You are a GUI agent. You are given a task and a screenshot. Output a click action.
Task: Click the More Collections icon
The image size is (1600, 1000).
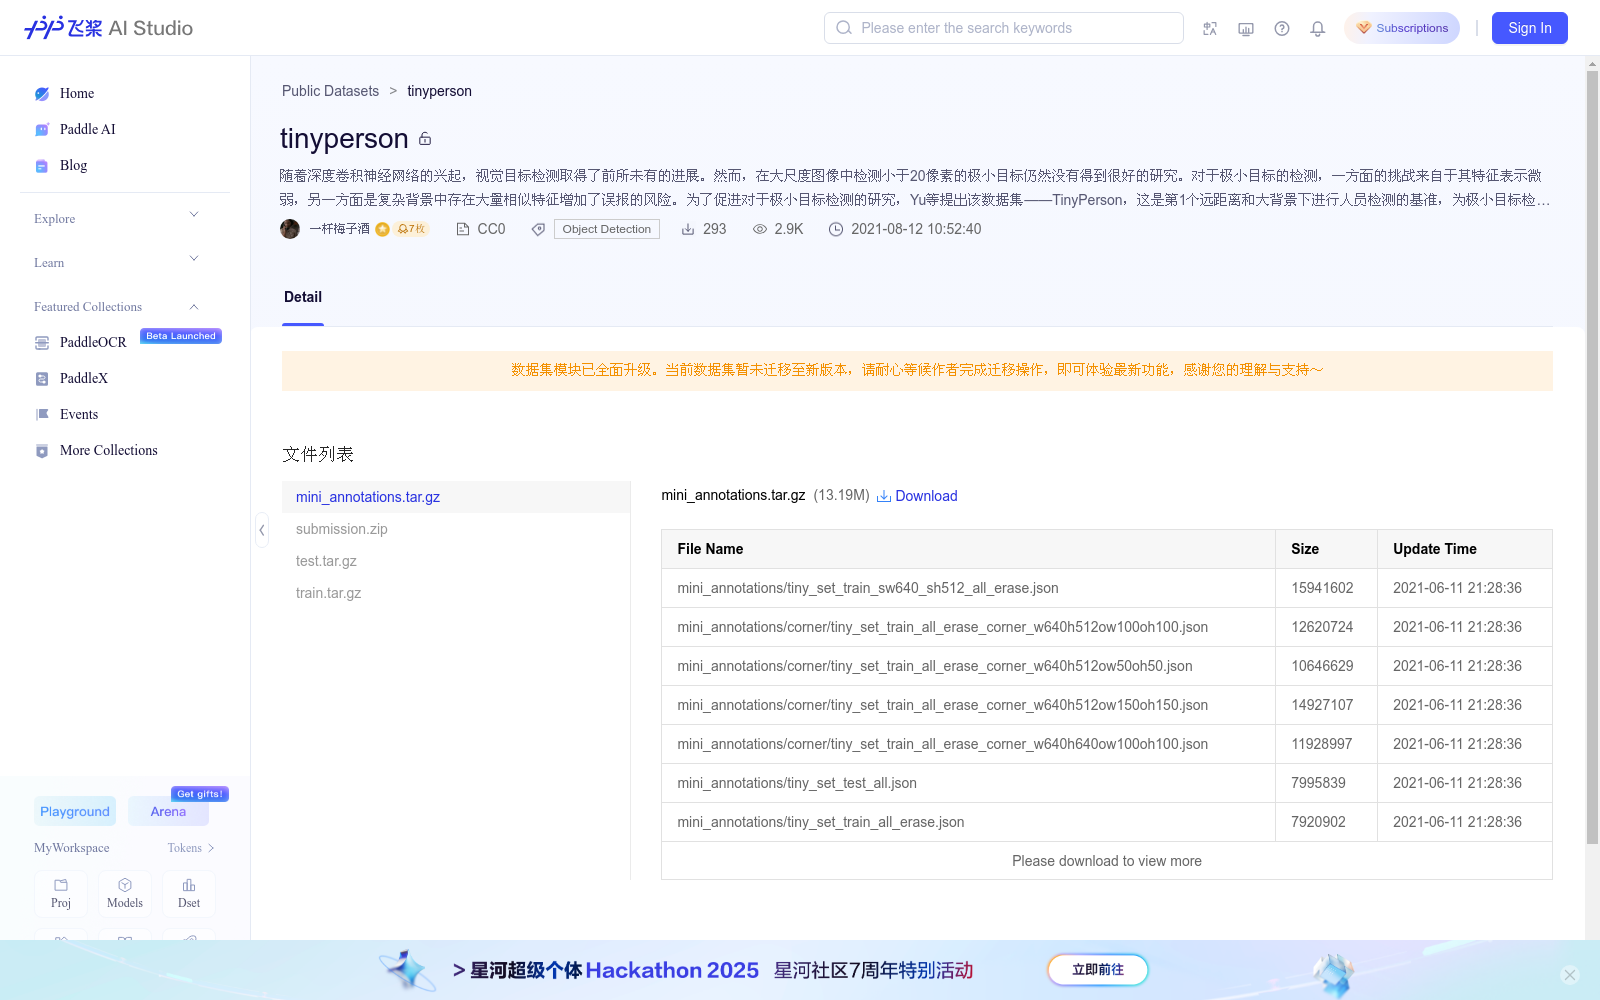[x=42, y=451]
